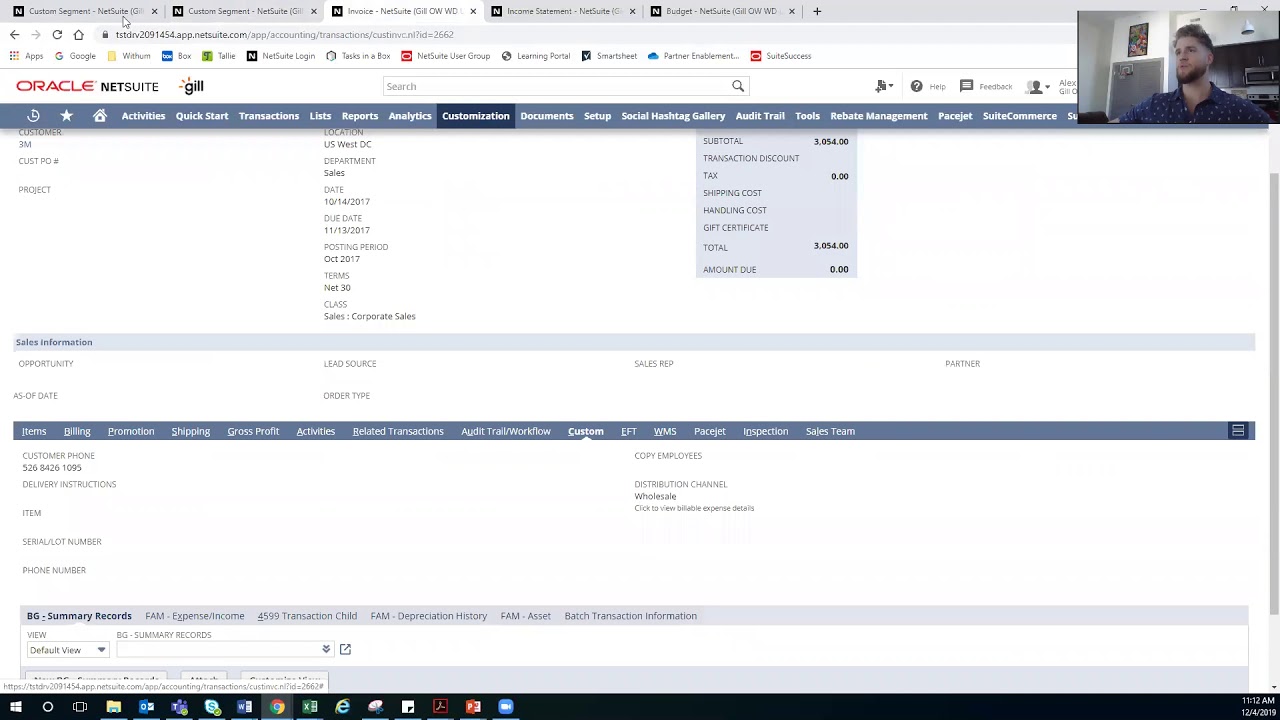Open Microsoft Teams from taskbar
The width and height of the screenshot is (1280, 720).
tap(179, 707)
